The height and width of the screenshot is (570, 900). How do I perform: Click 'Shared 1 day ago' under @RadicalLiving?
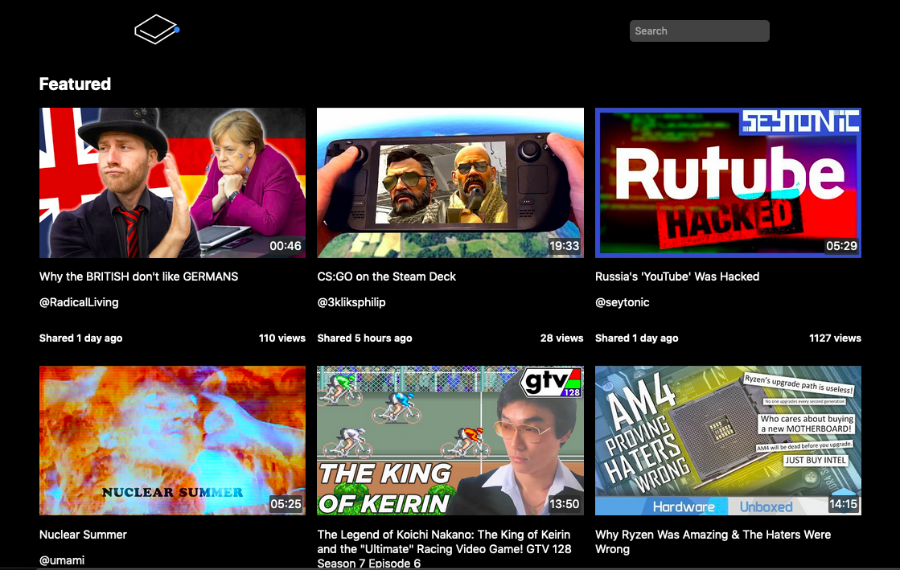point(80,338)
